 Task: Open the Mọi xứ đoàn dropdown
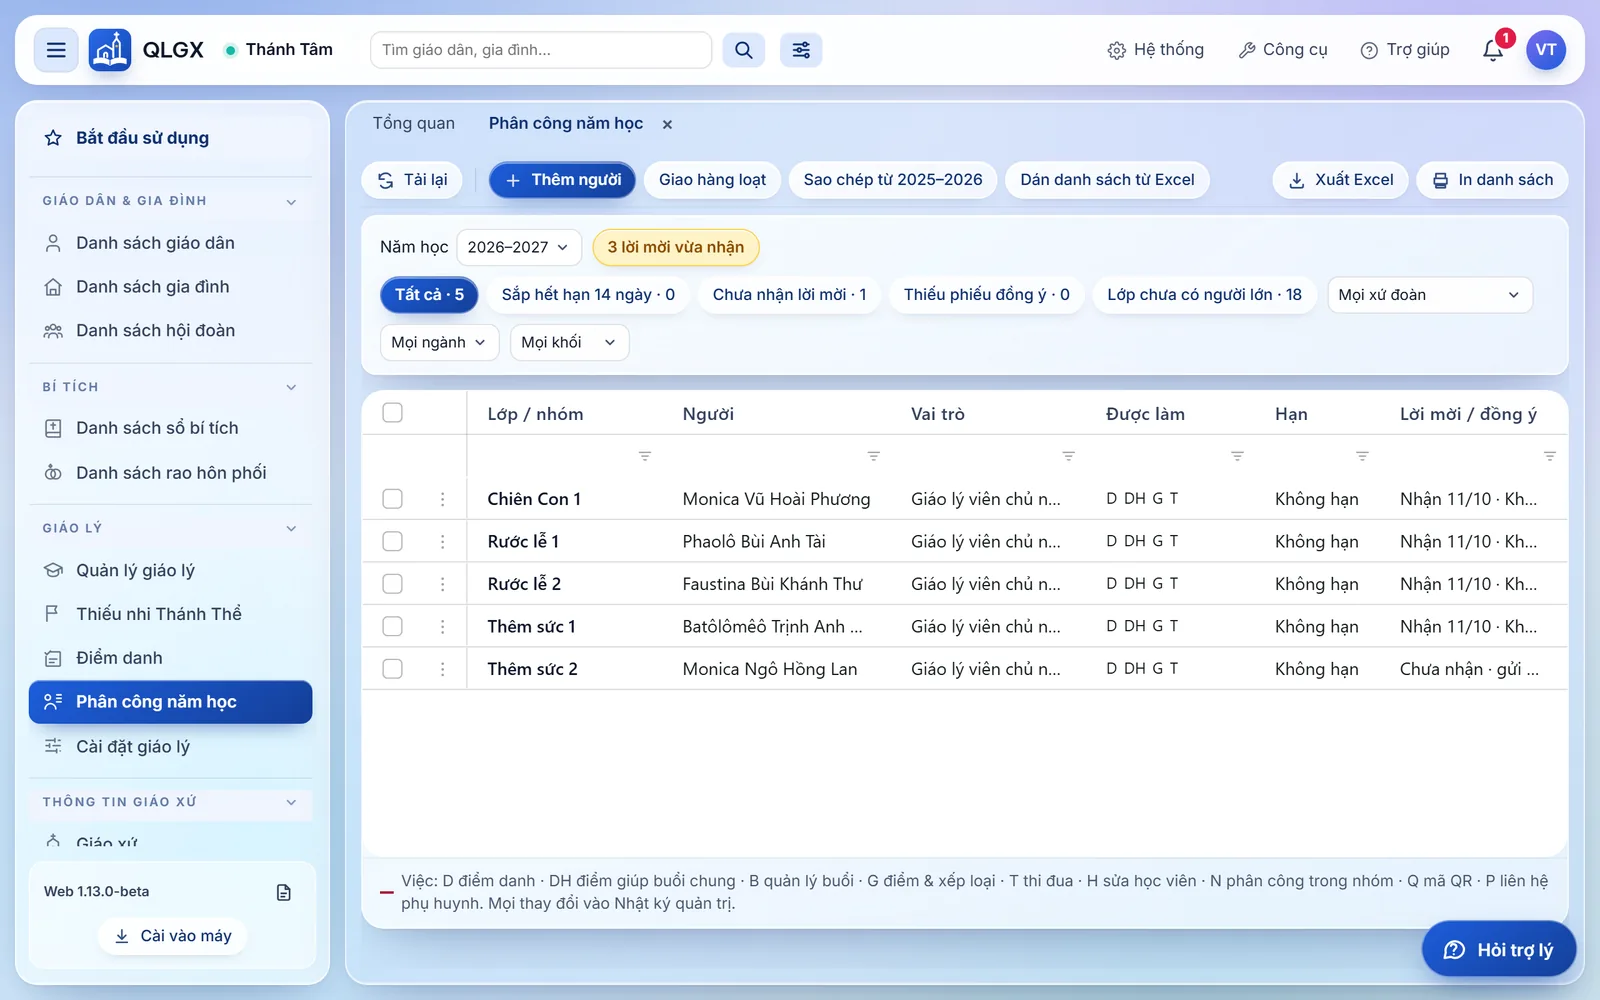(x=1430, y=295)
